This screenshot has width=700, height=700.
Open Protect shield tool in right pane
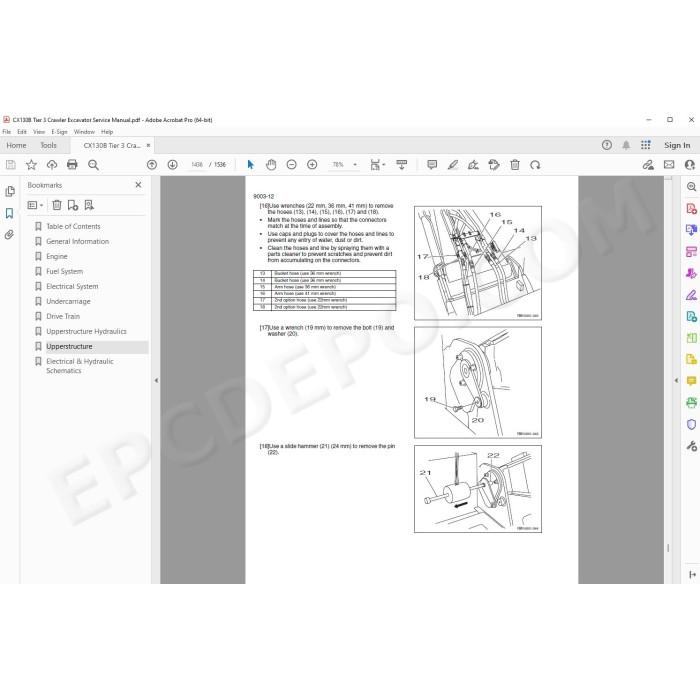(691, 424)
